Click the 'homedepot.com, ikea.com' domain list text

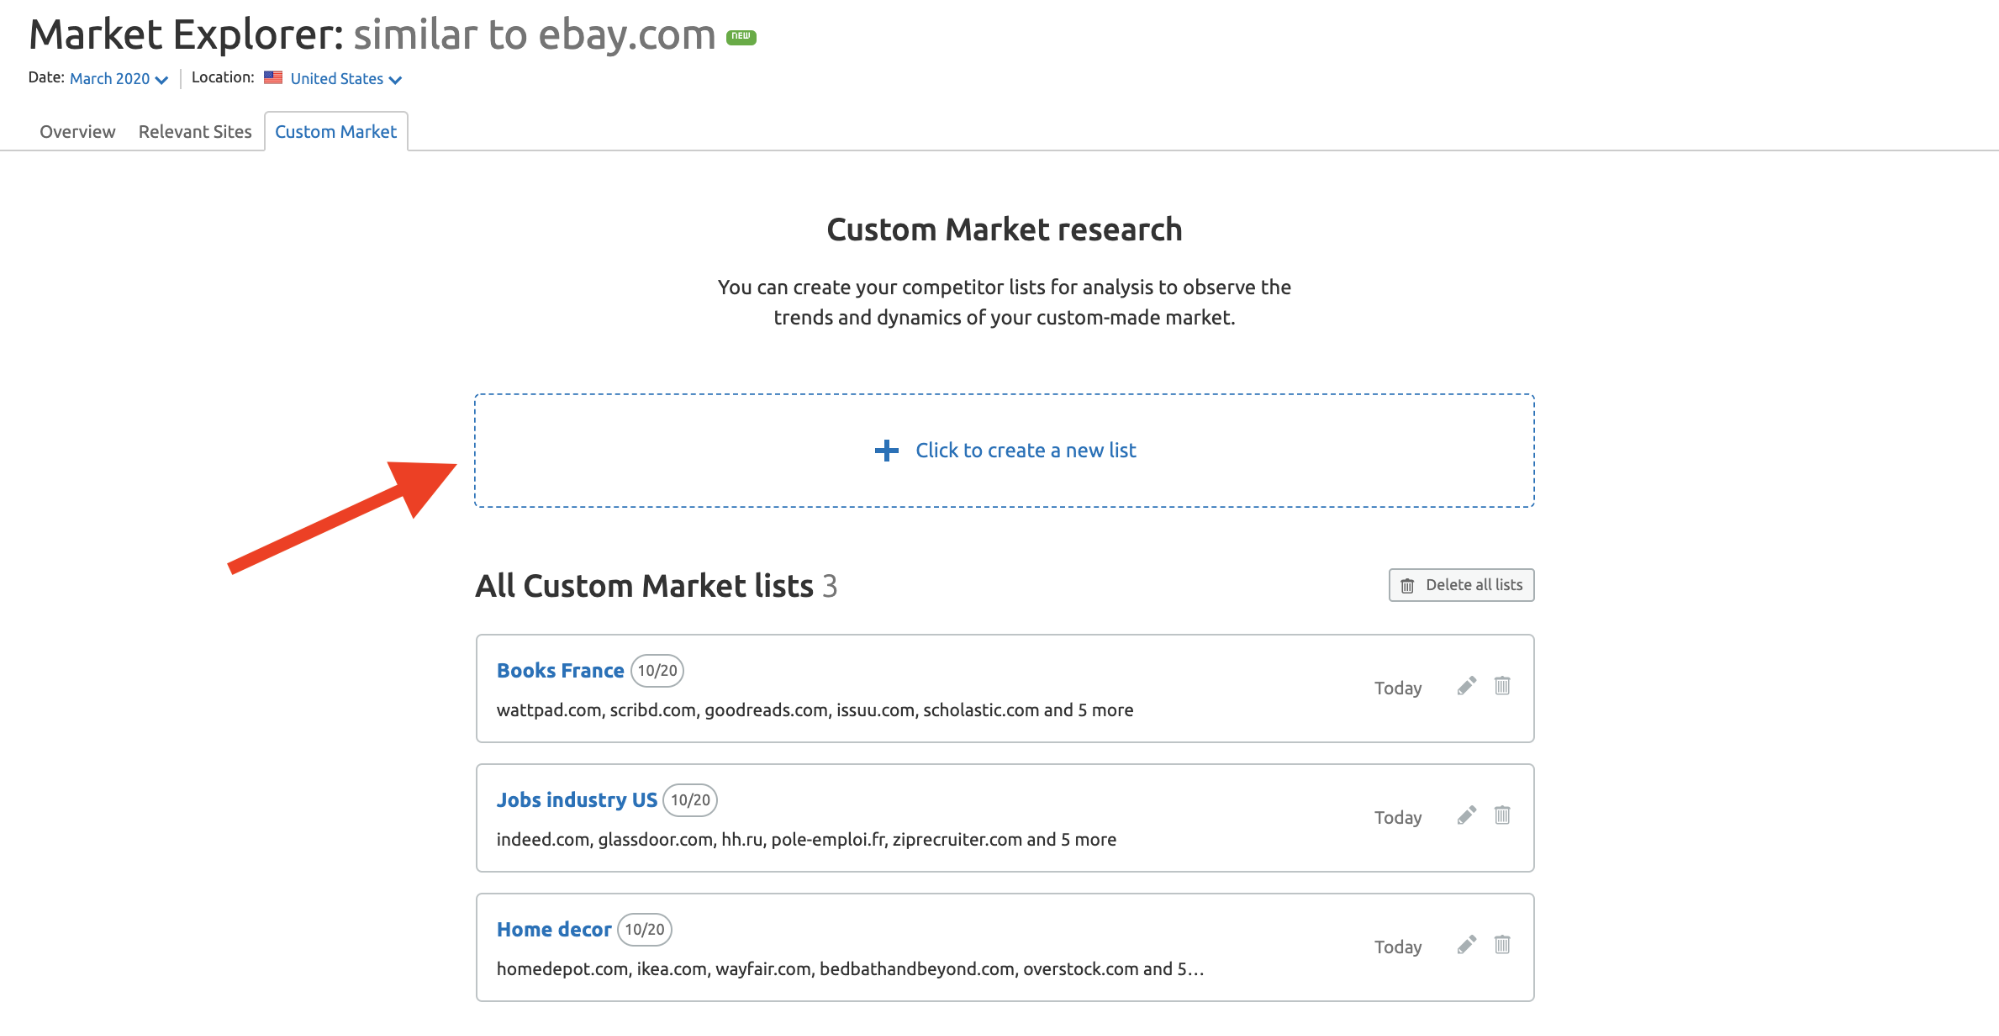tap(850, 969)
